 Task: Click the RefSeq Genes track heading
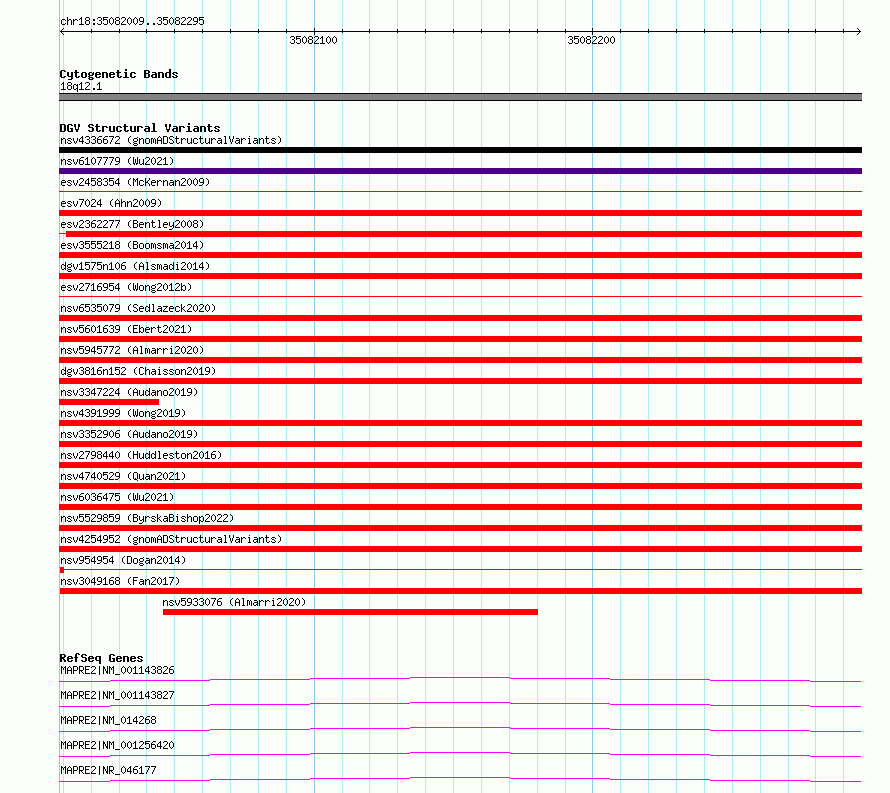101,658
